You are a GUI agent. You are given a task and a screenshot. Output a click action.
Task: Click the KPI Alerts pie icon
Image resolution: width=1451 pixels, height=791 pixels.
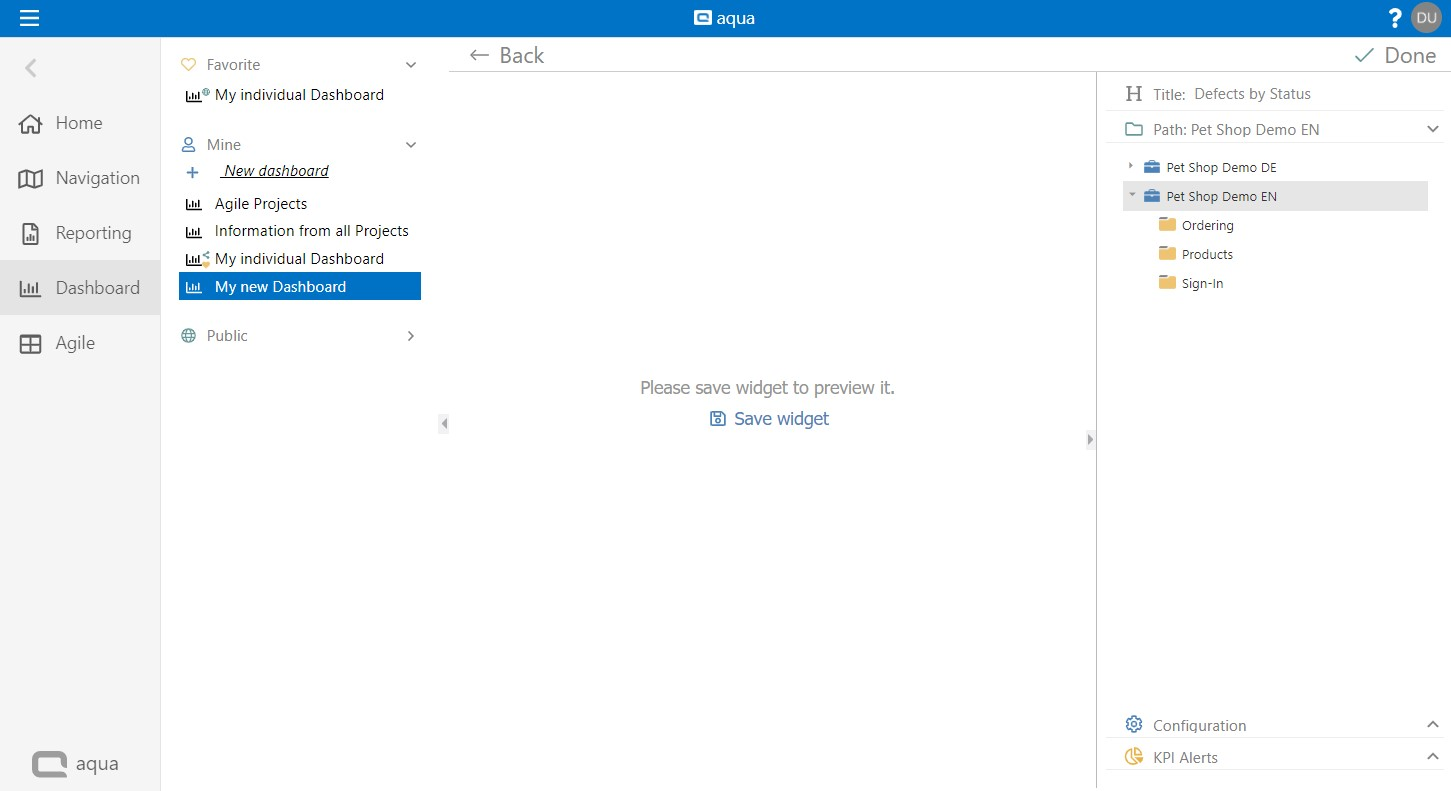pos(1134,757)
